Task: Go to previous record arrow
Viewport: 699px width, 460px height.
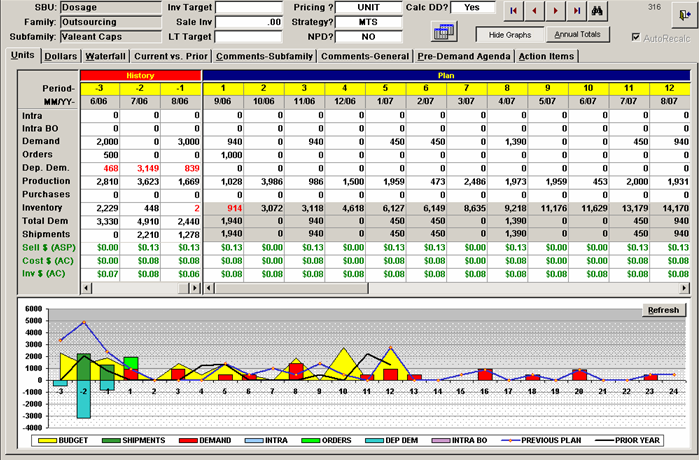Action: click(x=535, y=11)
